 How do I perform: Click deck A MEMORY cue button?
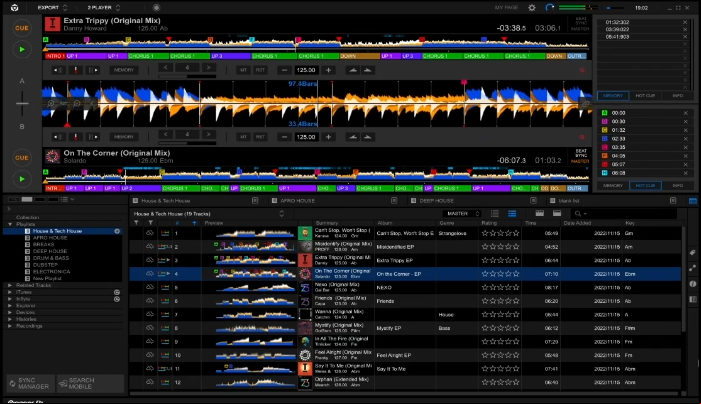(x=124, y=70)
